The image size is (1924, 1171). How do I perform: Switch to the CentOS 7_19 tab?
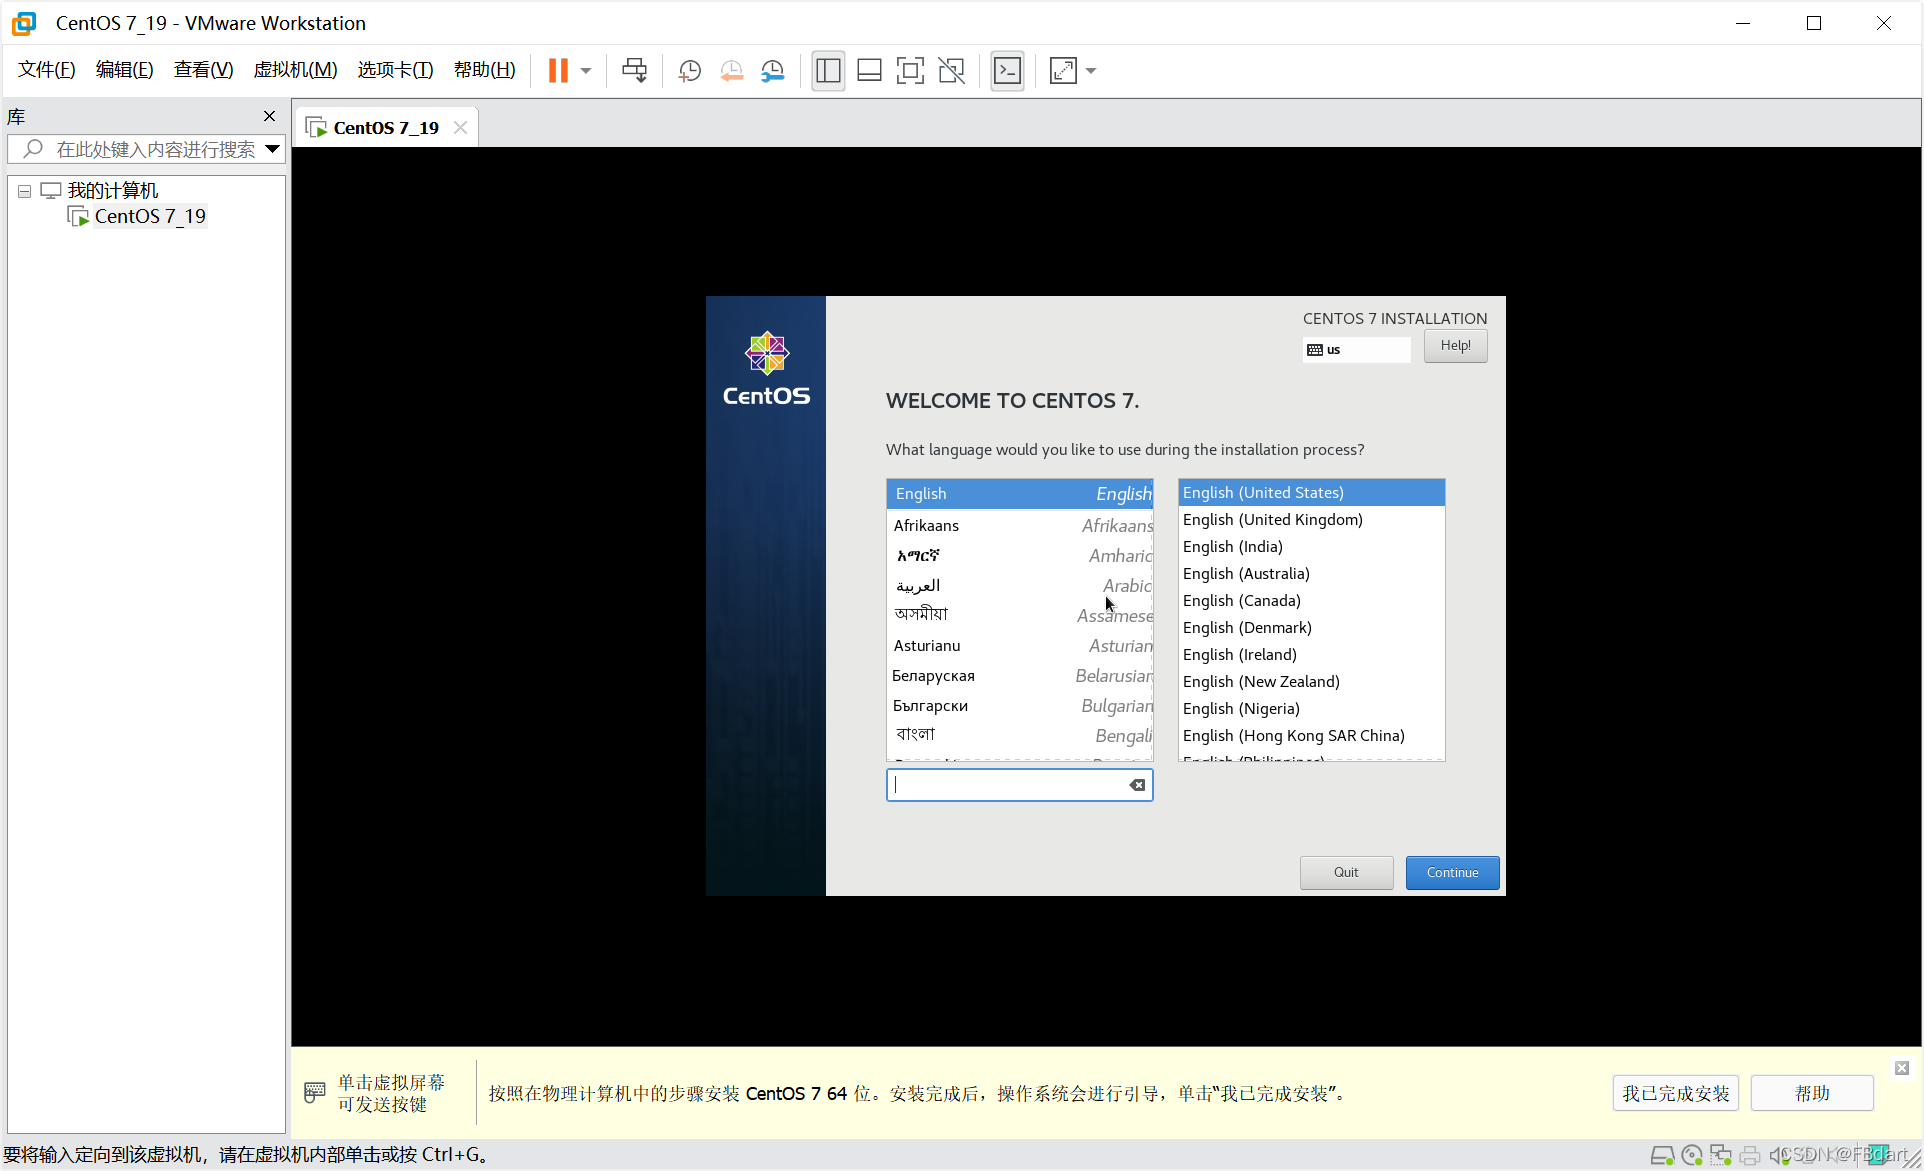(385, 128)
